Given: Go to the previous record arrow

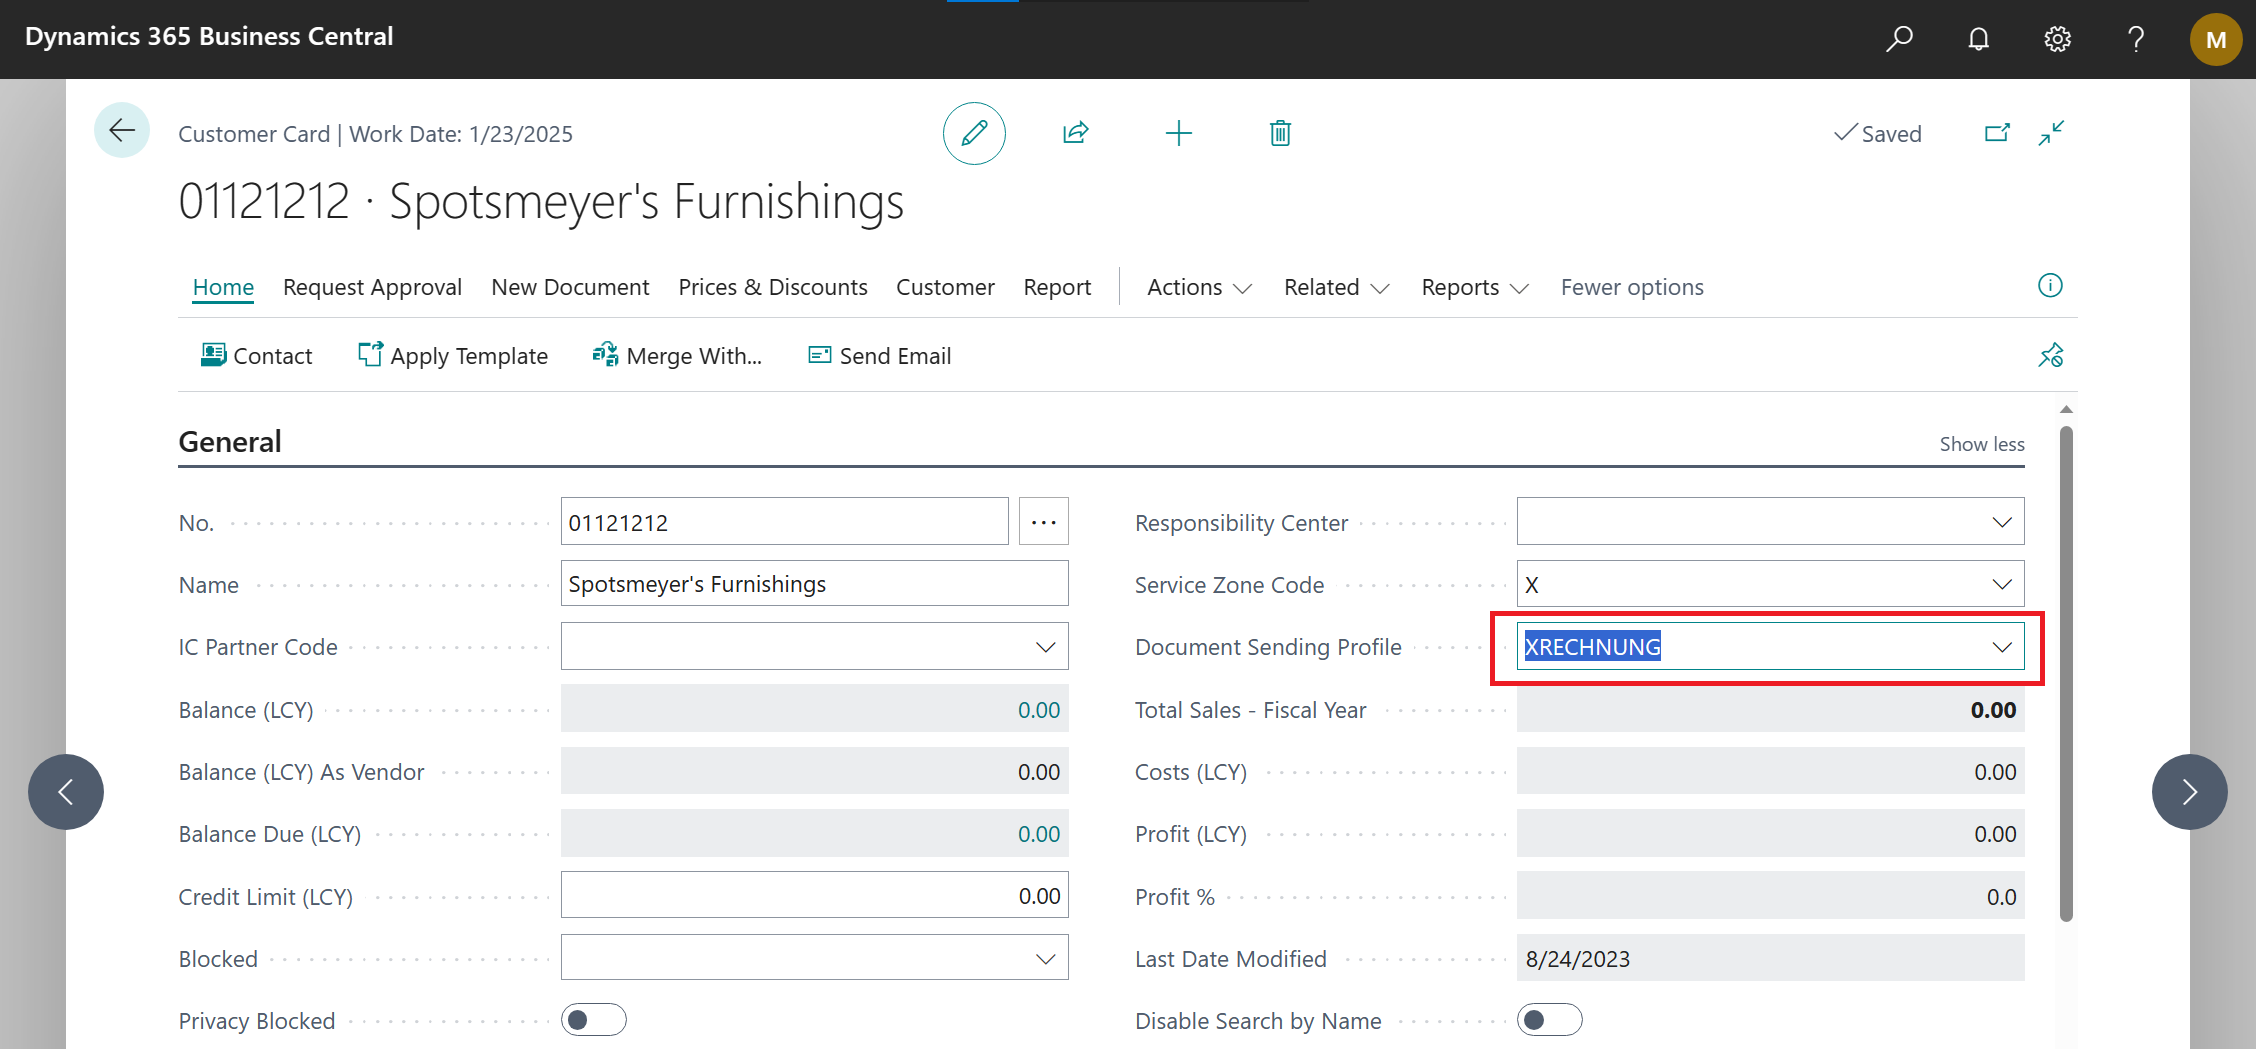Looking at the screenshot, I should (66, 792).
